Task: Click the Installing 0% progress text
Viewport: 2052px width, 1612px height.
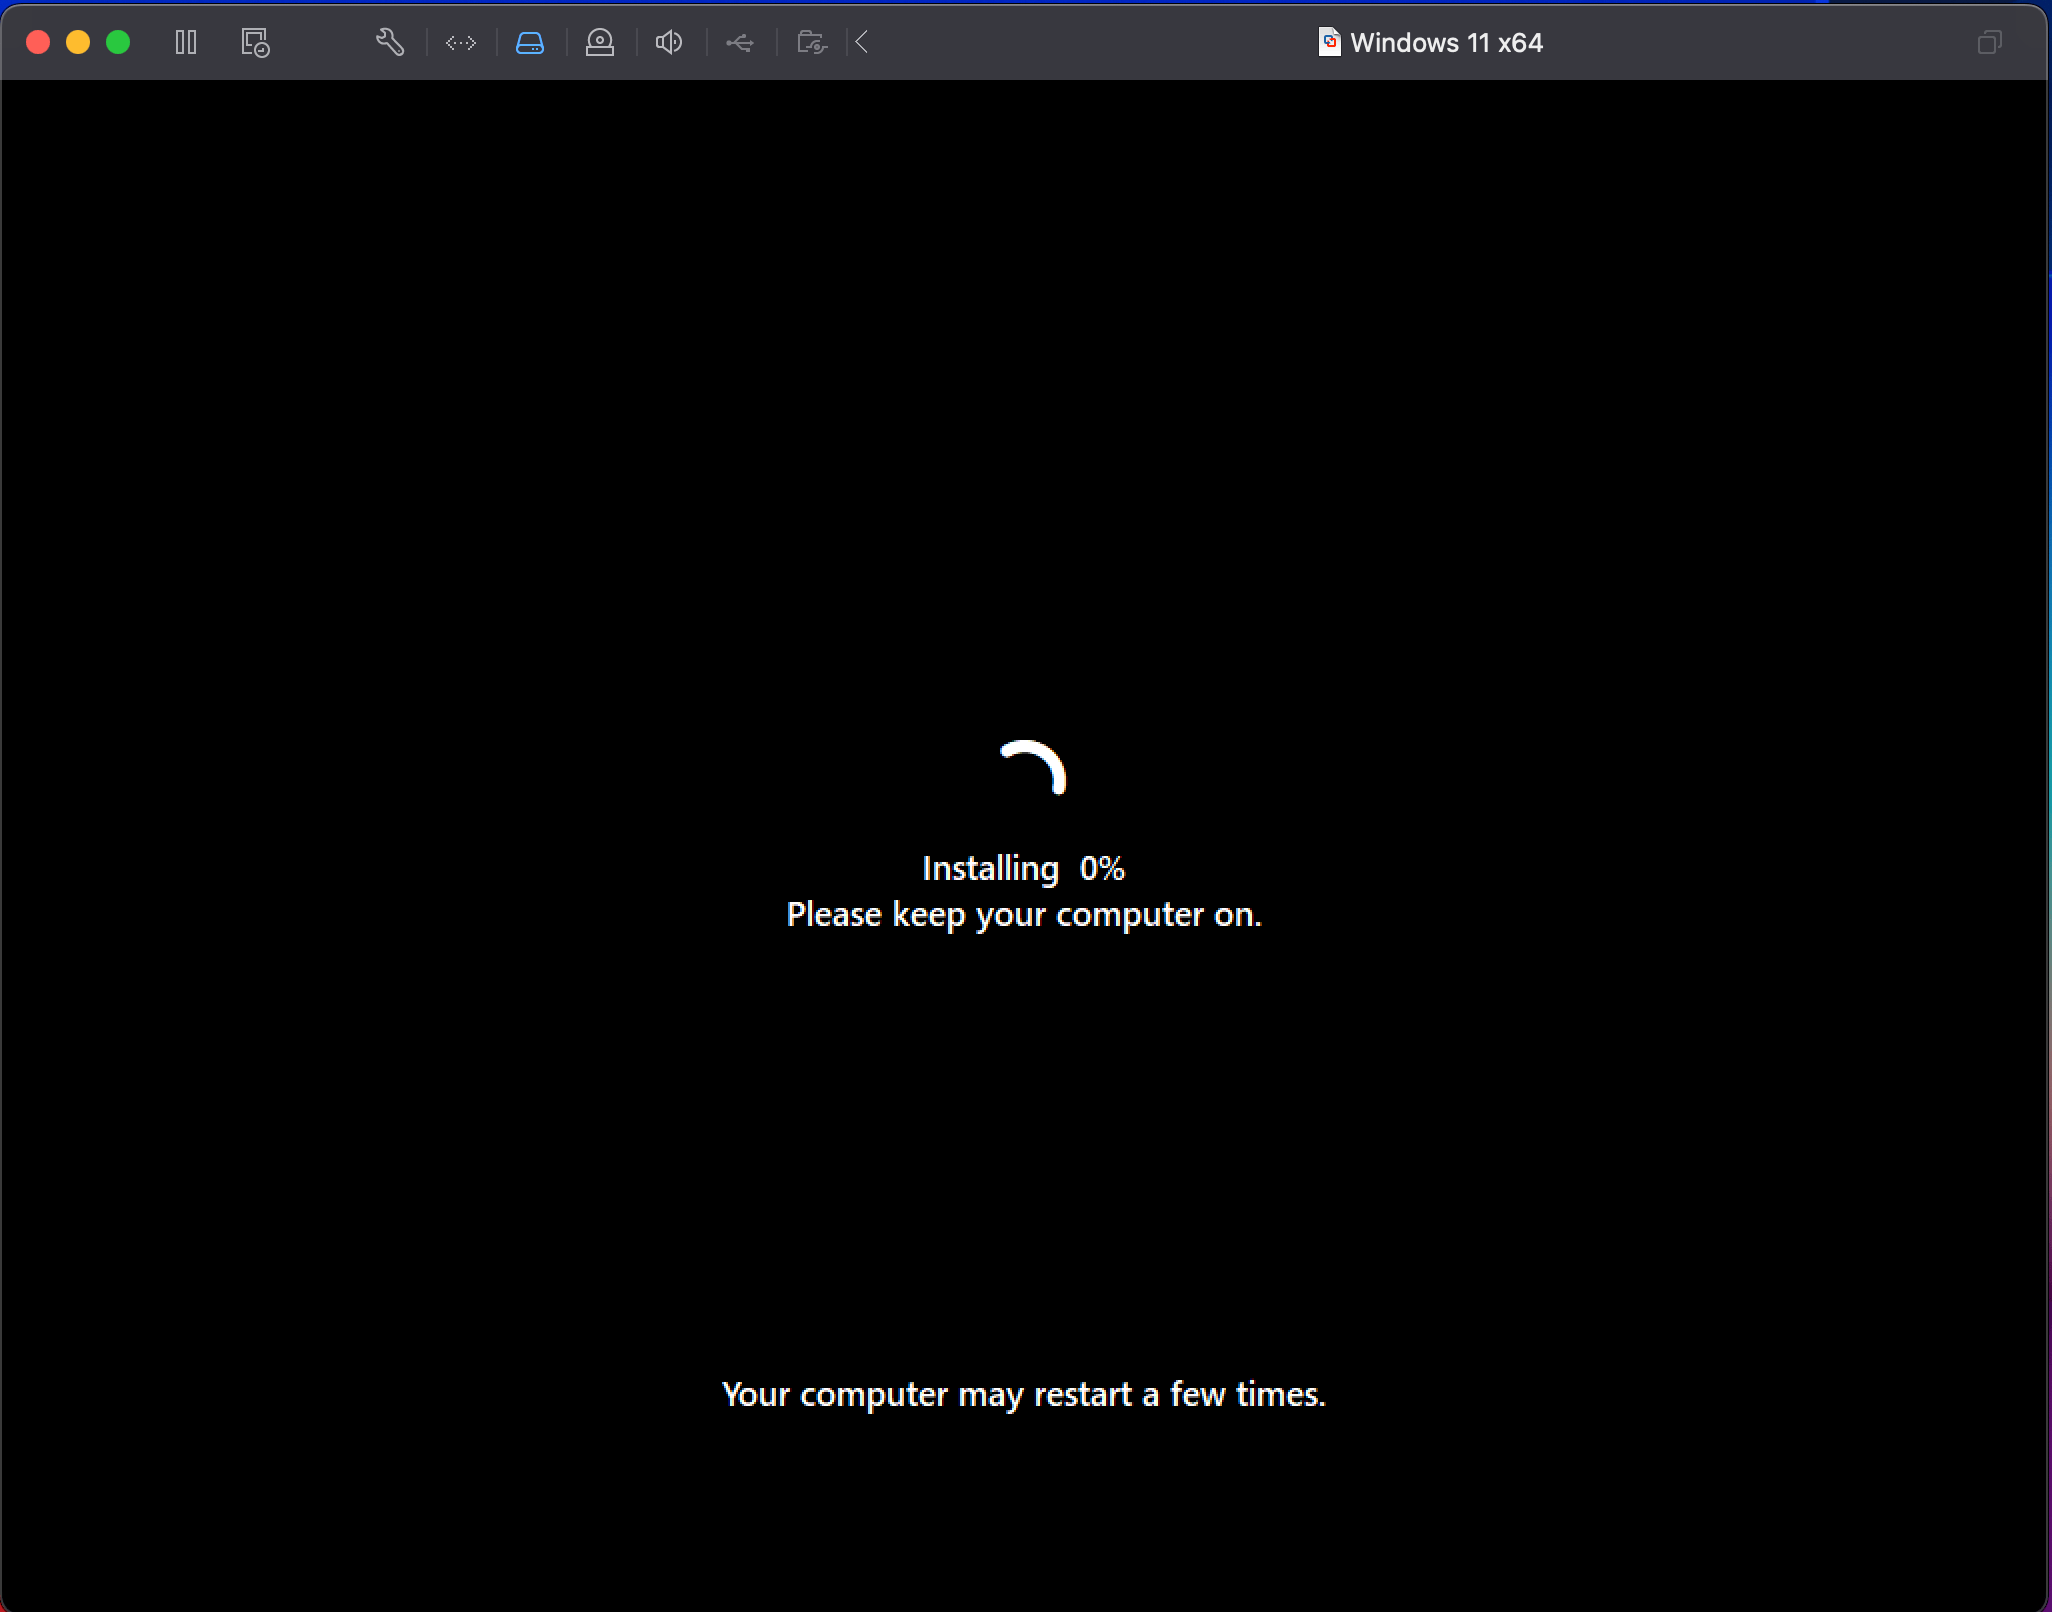Action: [1023, 868]
